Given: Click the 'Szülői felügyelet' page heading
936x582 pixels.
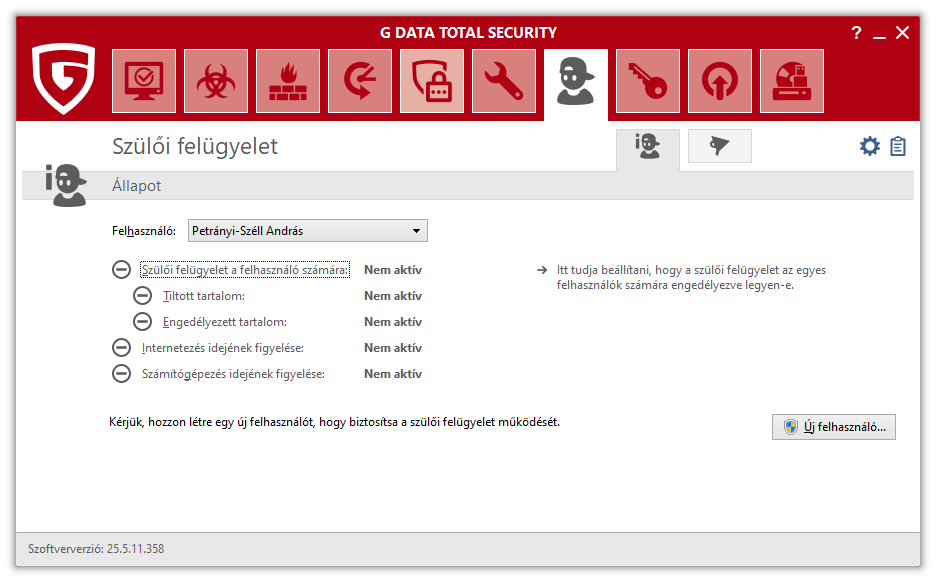Looking at the screenshot, I should pos(195,146).
